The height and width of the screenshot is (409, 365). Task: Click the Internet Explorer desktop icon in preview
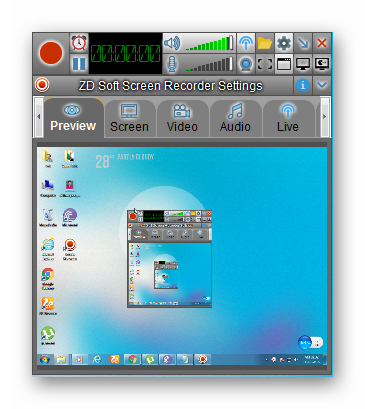click(x=48, y=249)
